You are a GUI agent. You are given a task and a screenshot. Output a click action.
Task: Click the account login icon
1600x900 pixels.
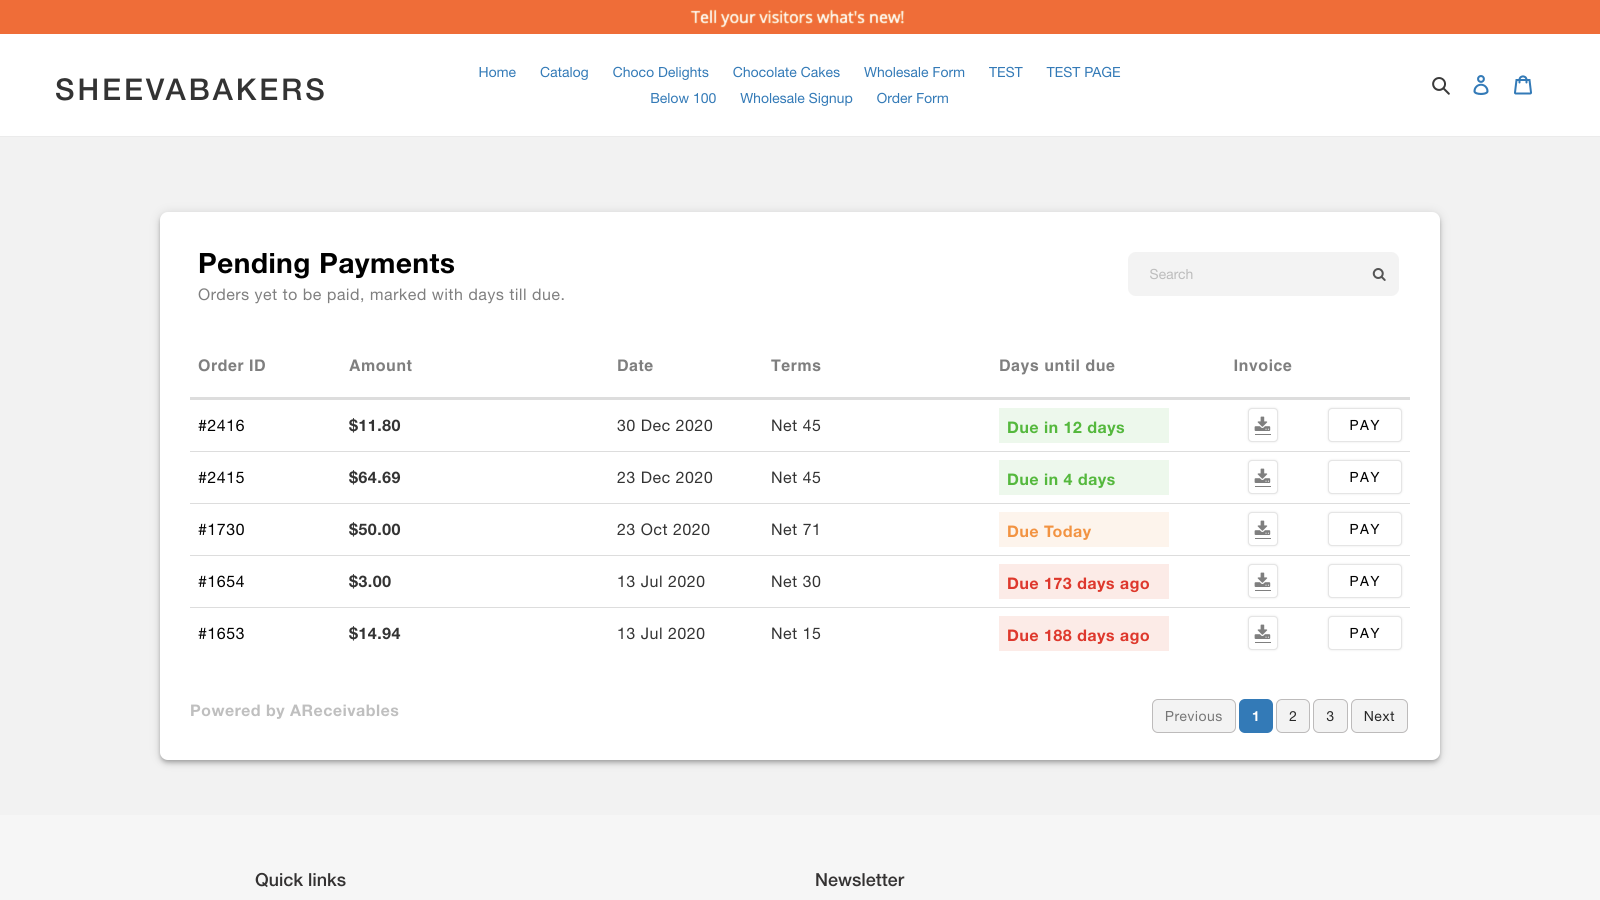click(x=1481, y=85)
